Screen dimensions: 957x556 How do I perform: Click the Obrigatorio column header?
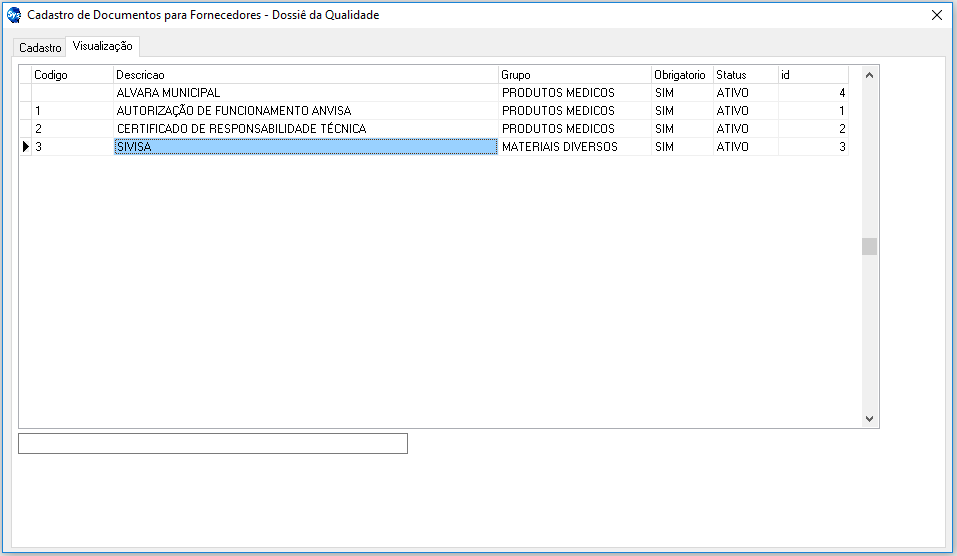click(x=680, y=75)
